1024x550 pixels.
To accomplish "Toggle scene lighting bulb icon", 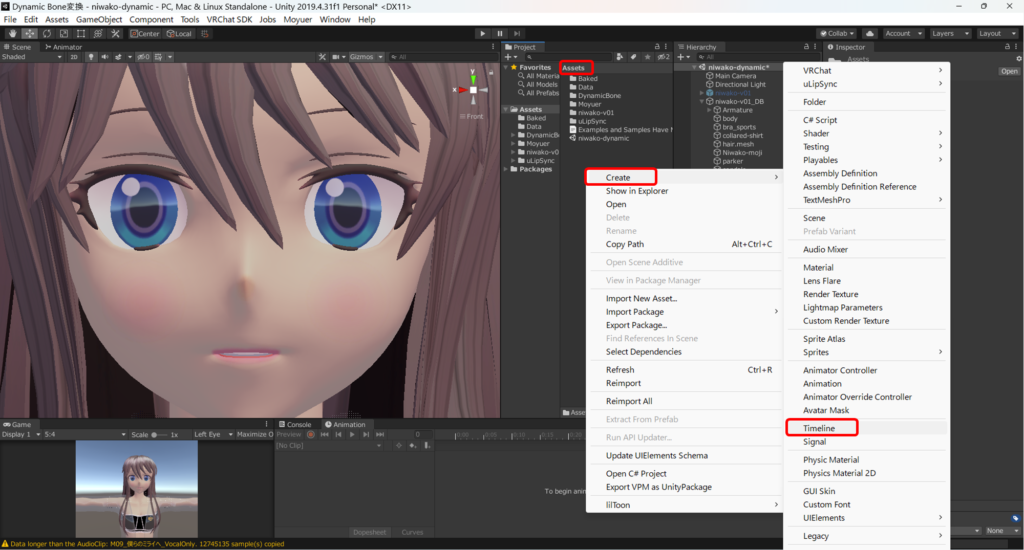I will pos(91,57).
